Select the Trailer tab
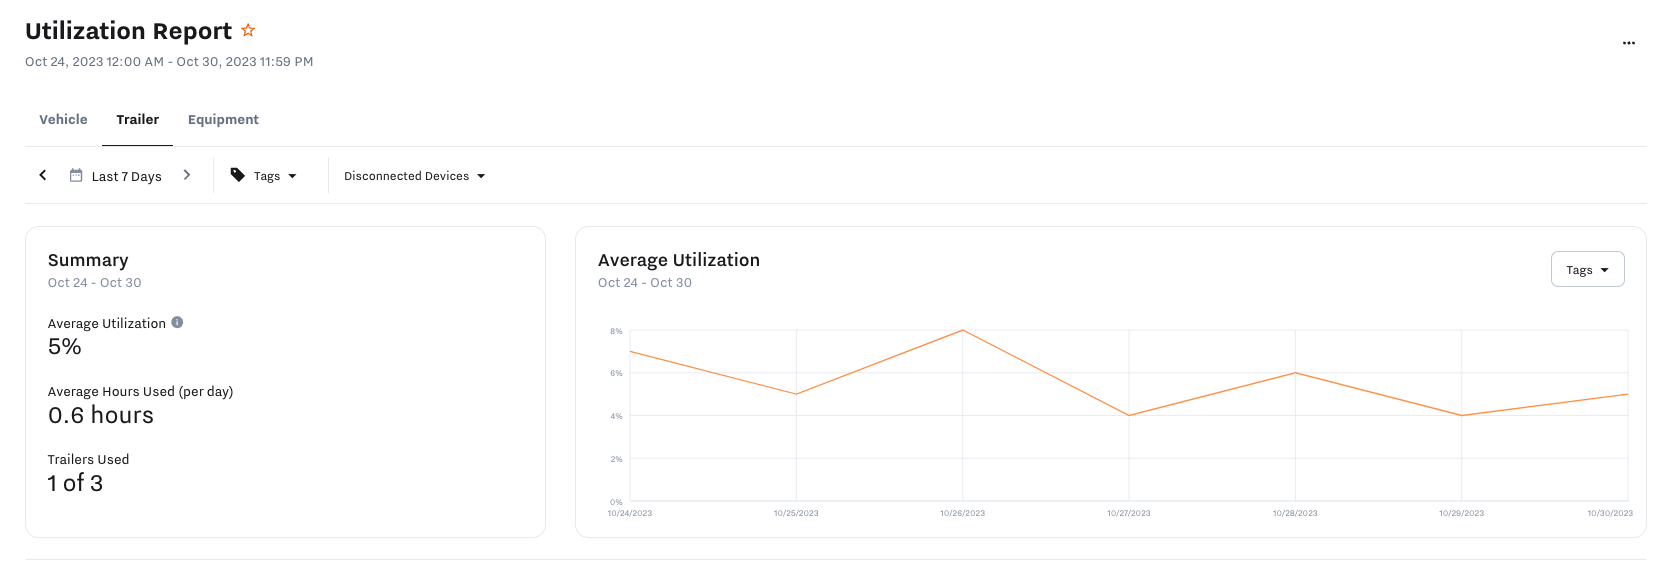This screenshot has height=565, width=1671. [137, 120]
